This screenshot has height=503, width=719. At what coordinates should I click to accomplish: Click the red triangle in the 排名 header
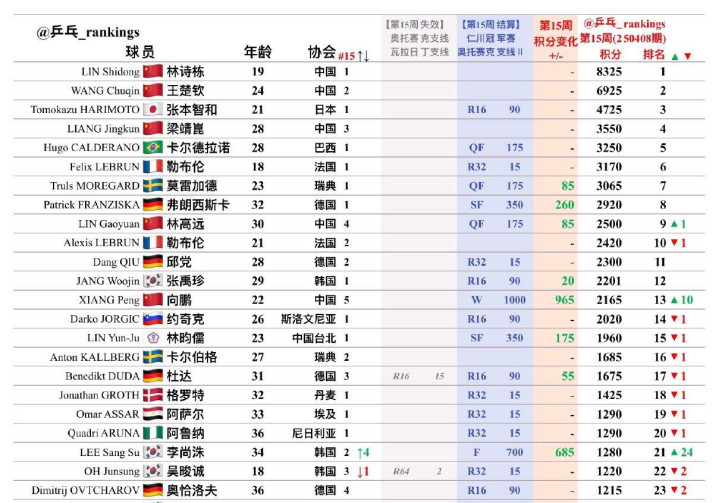click(687, 56)
